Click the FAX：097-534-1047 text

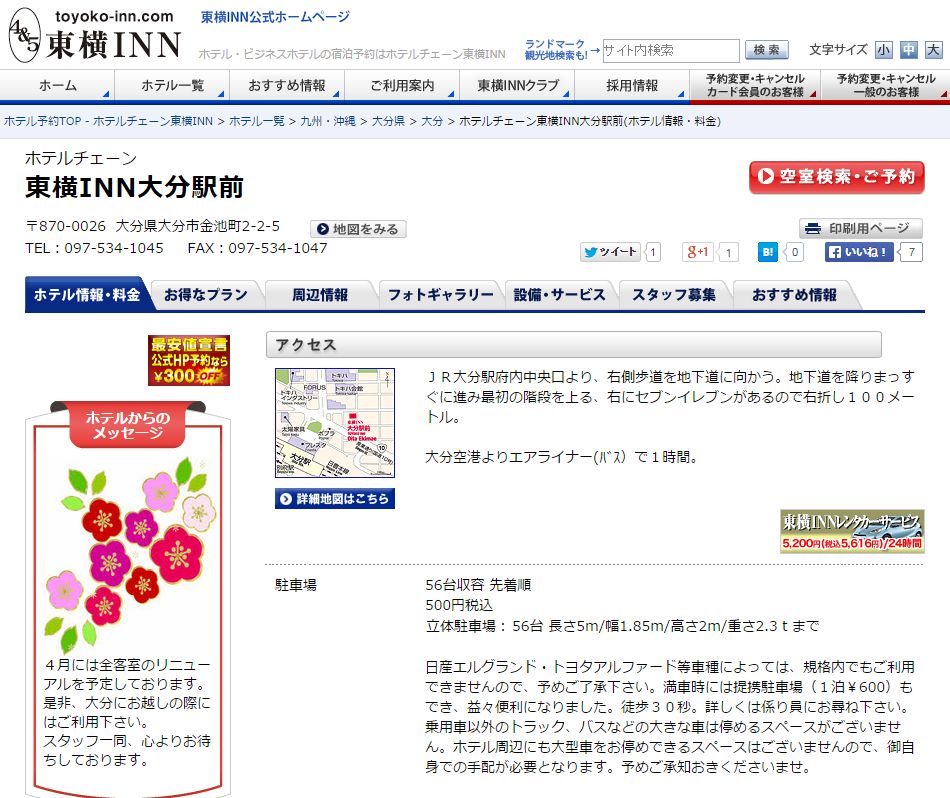point(257,248)
